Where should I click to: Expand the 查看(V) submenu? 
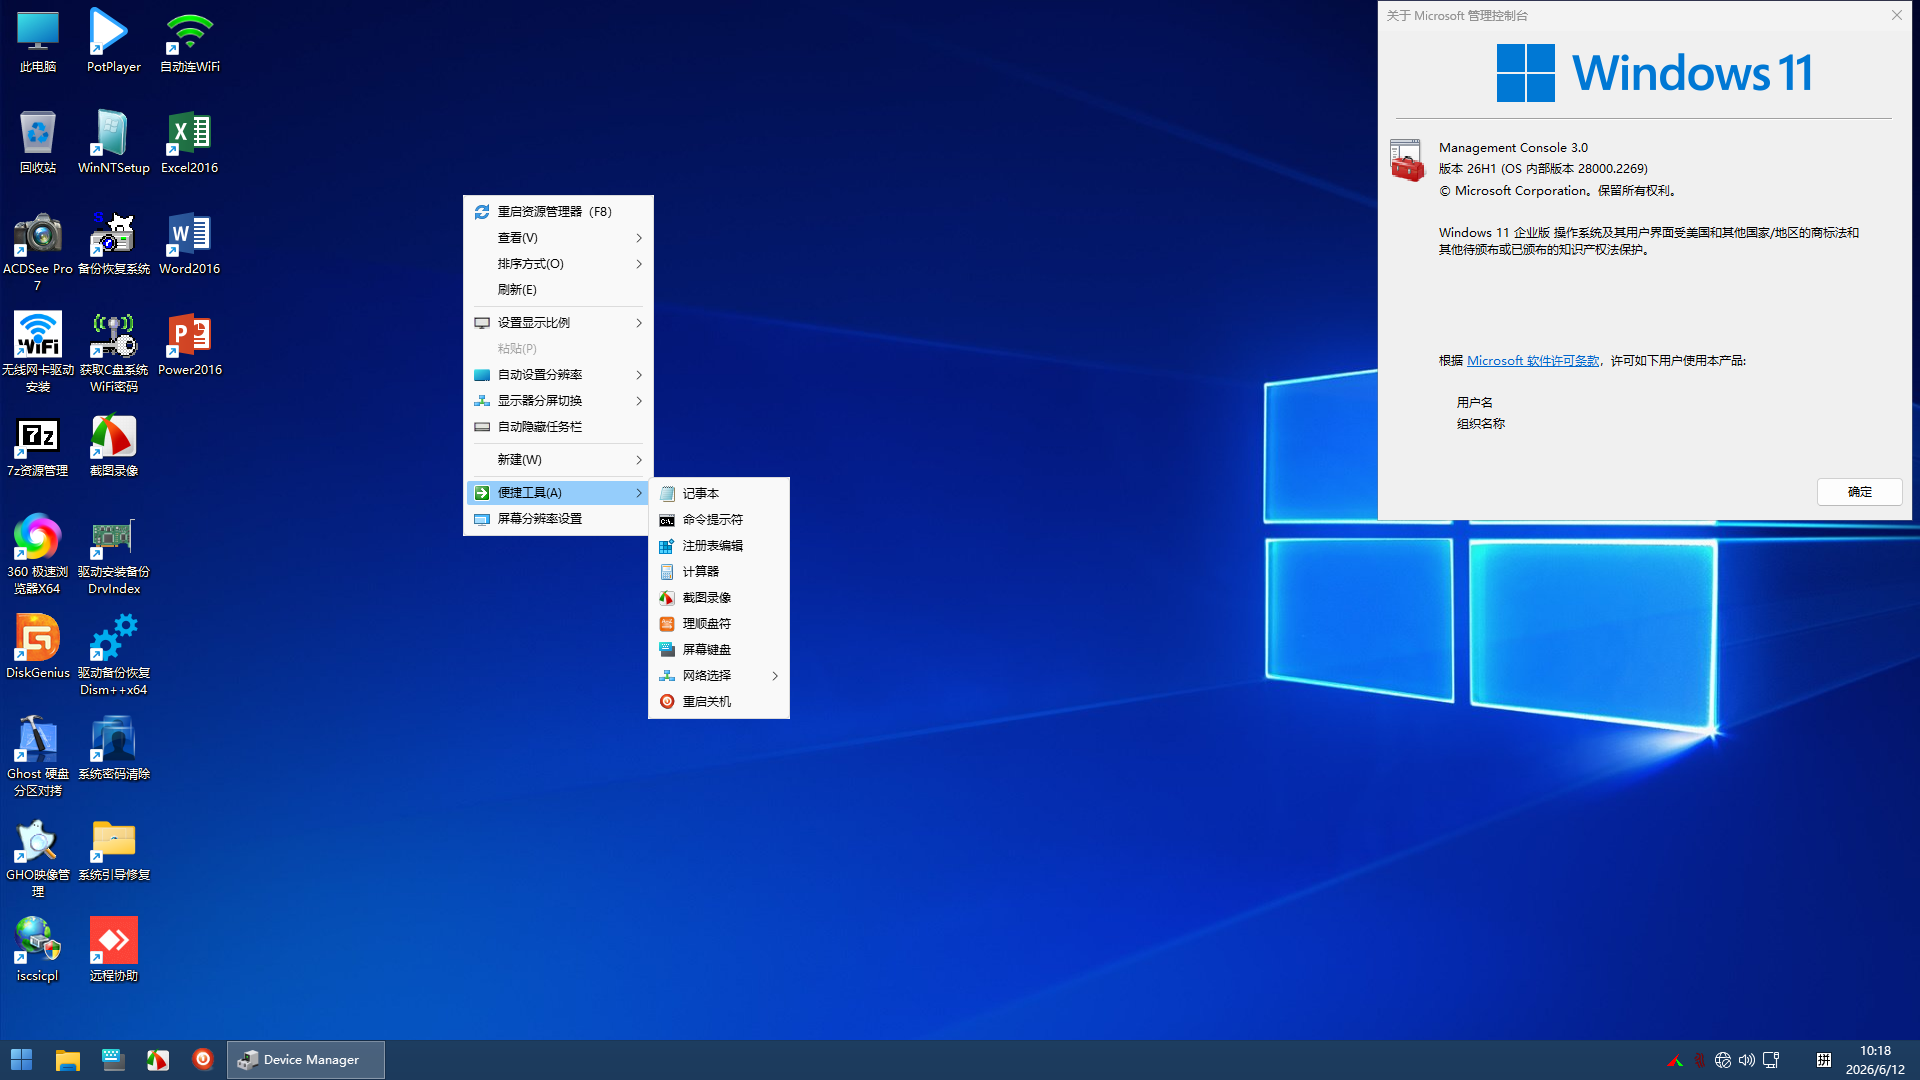(558, 238)
